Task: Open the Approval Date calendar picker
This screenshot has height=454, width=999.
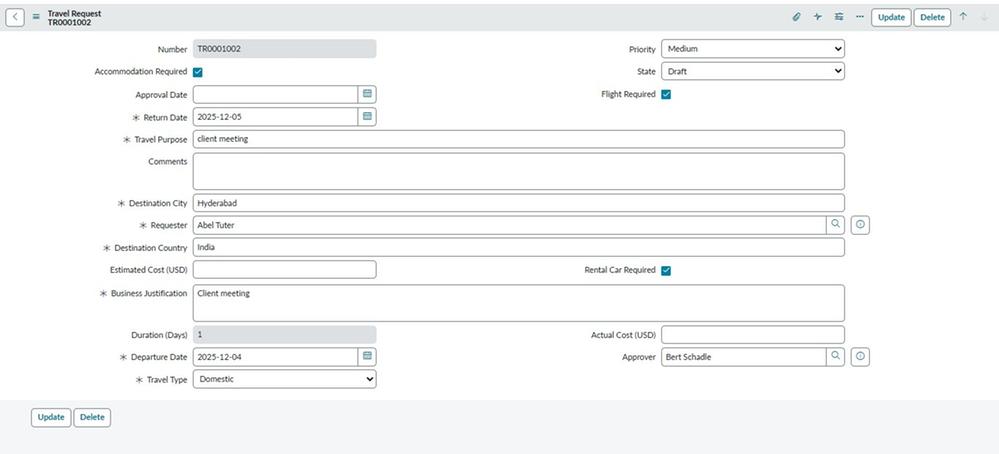Action: click(x=367, y=94)
